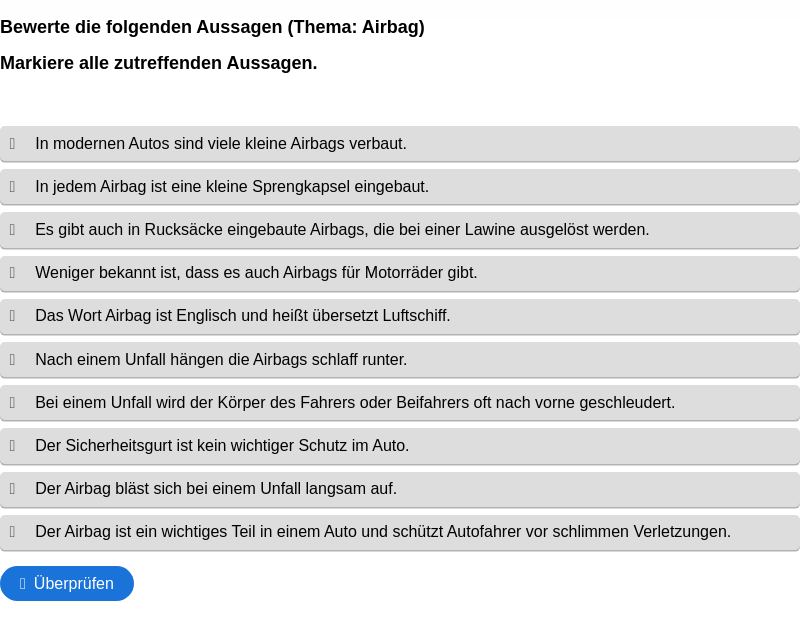Pick the 'Bei einem Unfall wird der Körper' row
The height and width of the screenshot is (617, 800).
coord(400,403)
